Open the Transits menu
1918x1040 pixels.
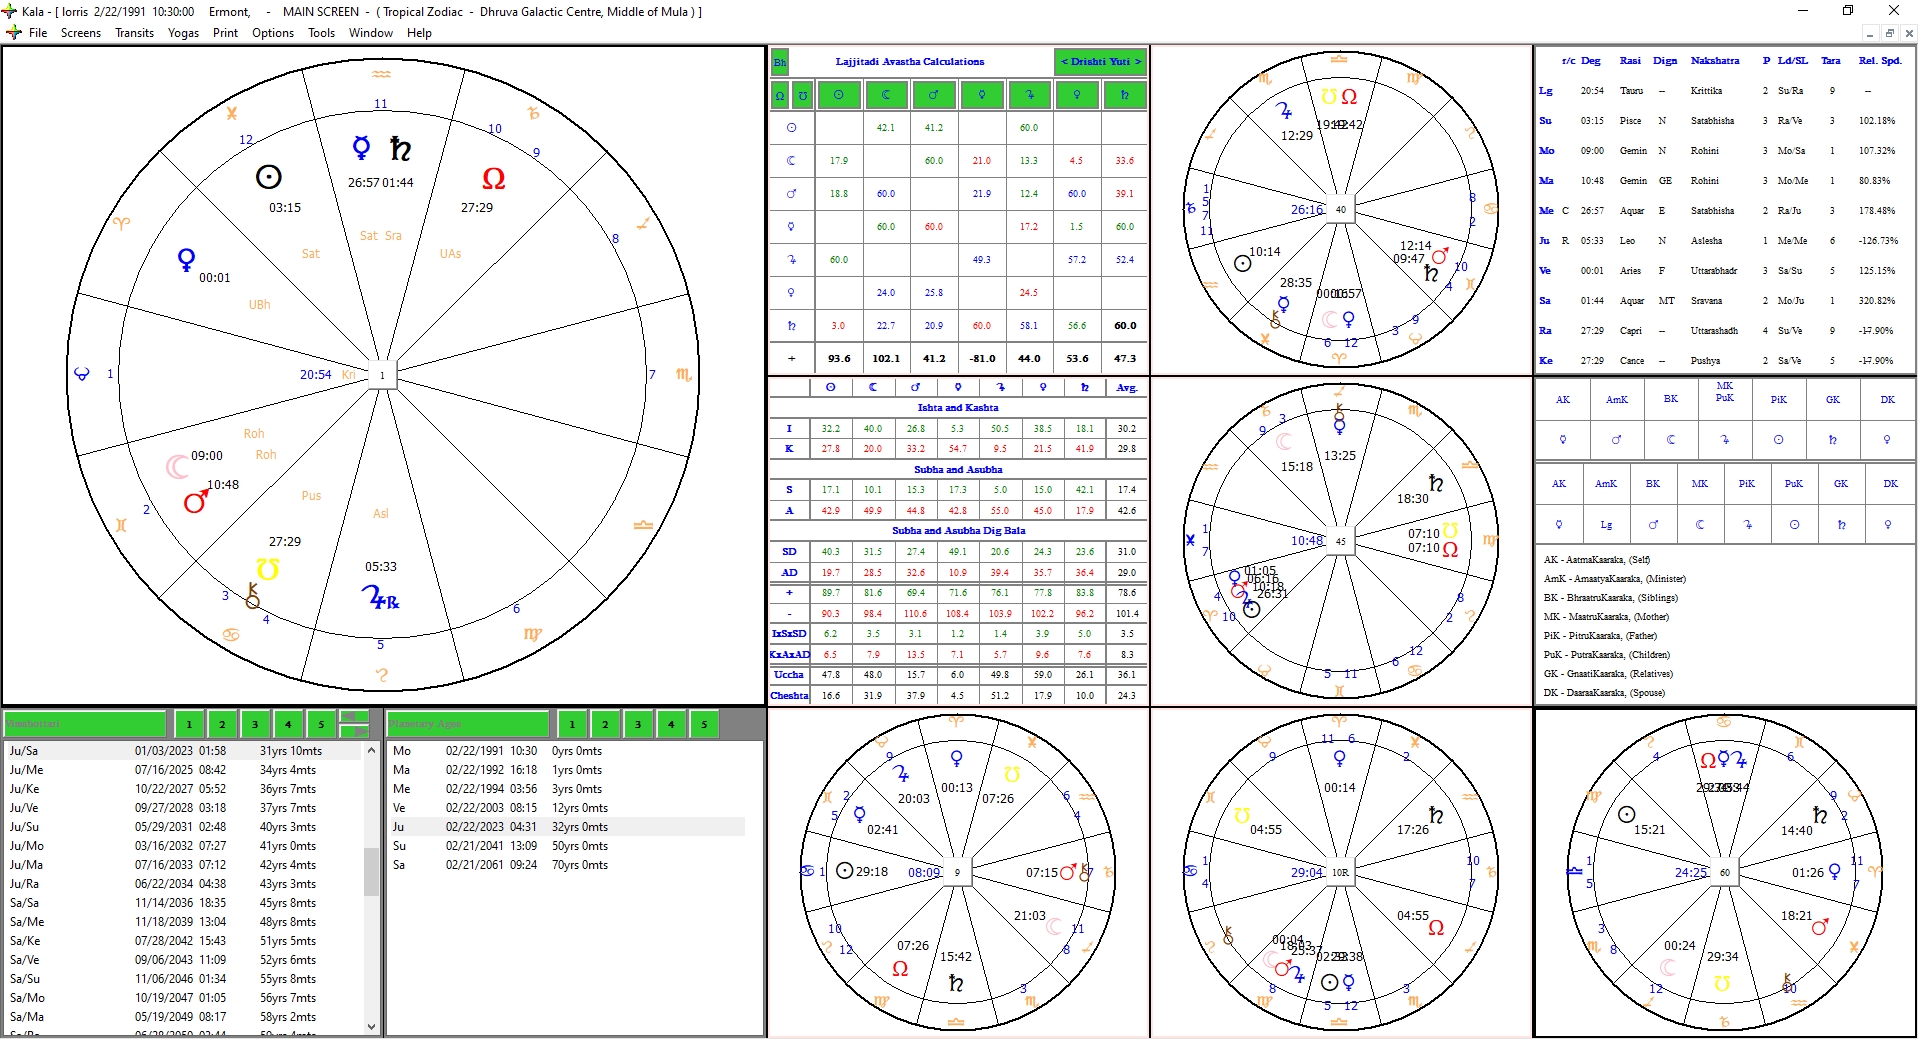pos(134,33)
